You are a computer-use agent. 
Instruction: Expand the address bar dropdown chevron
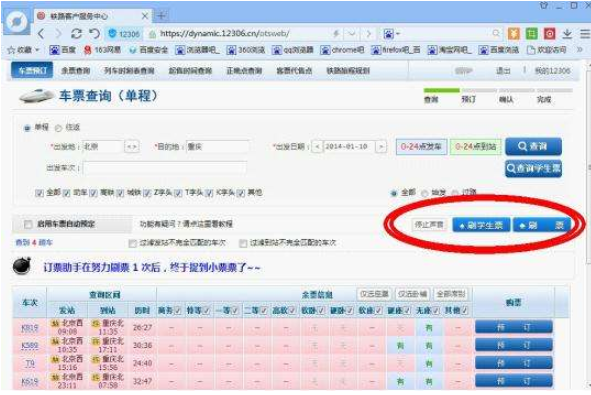(352, 34)
